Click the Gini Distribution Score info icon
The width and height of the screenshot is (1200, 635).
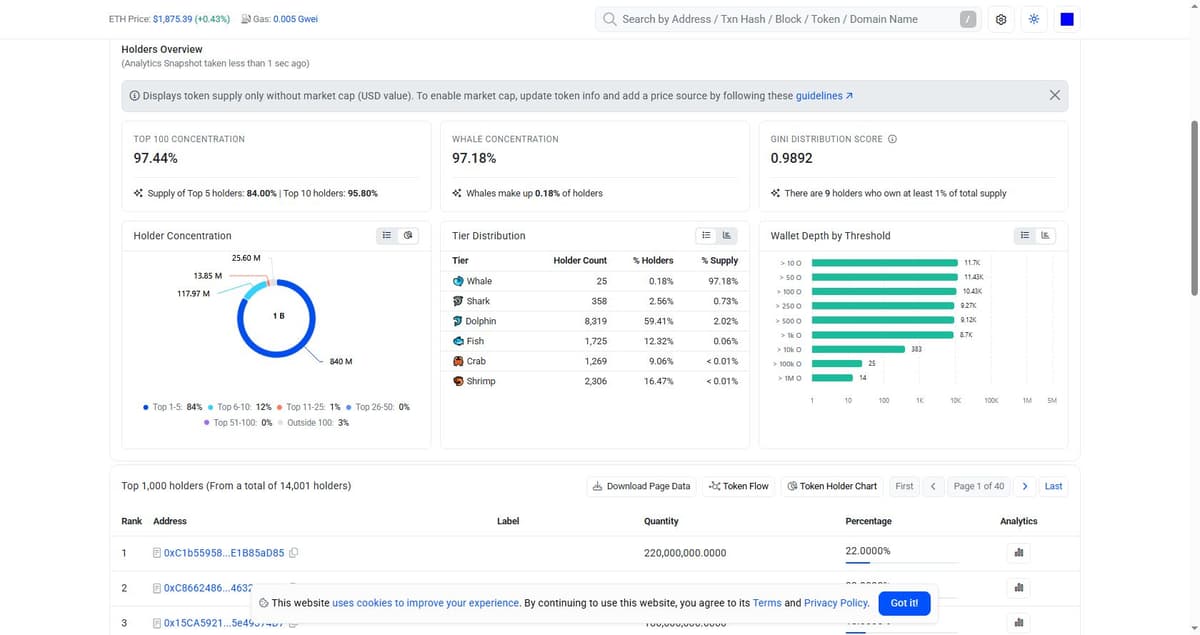(x=892, y=139)
